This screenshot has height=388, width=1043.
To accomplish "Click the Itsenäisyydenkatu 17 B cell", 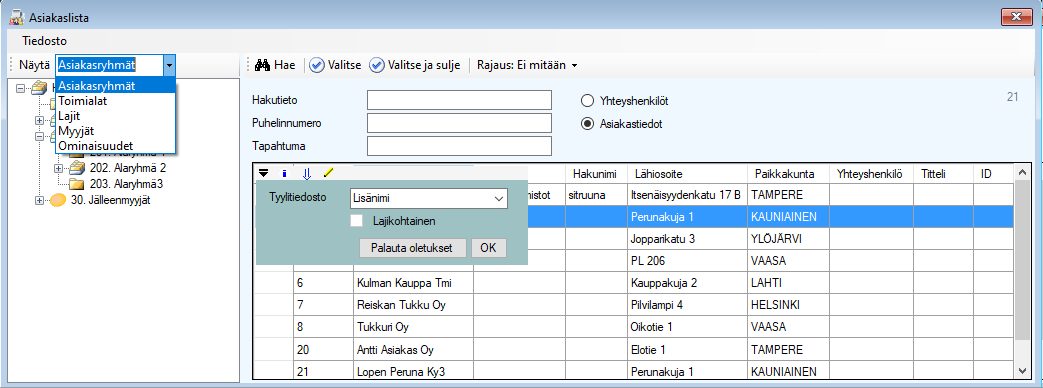I will point(688,195).
